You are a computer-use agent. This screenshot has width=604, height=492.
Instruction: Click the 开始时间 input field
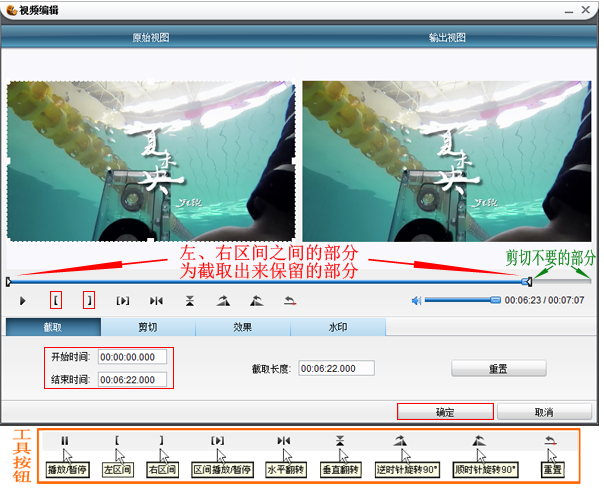point(133,357)
